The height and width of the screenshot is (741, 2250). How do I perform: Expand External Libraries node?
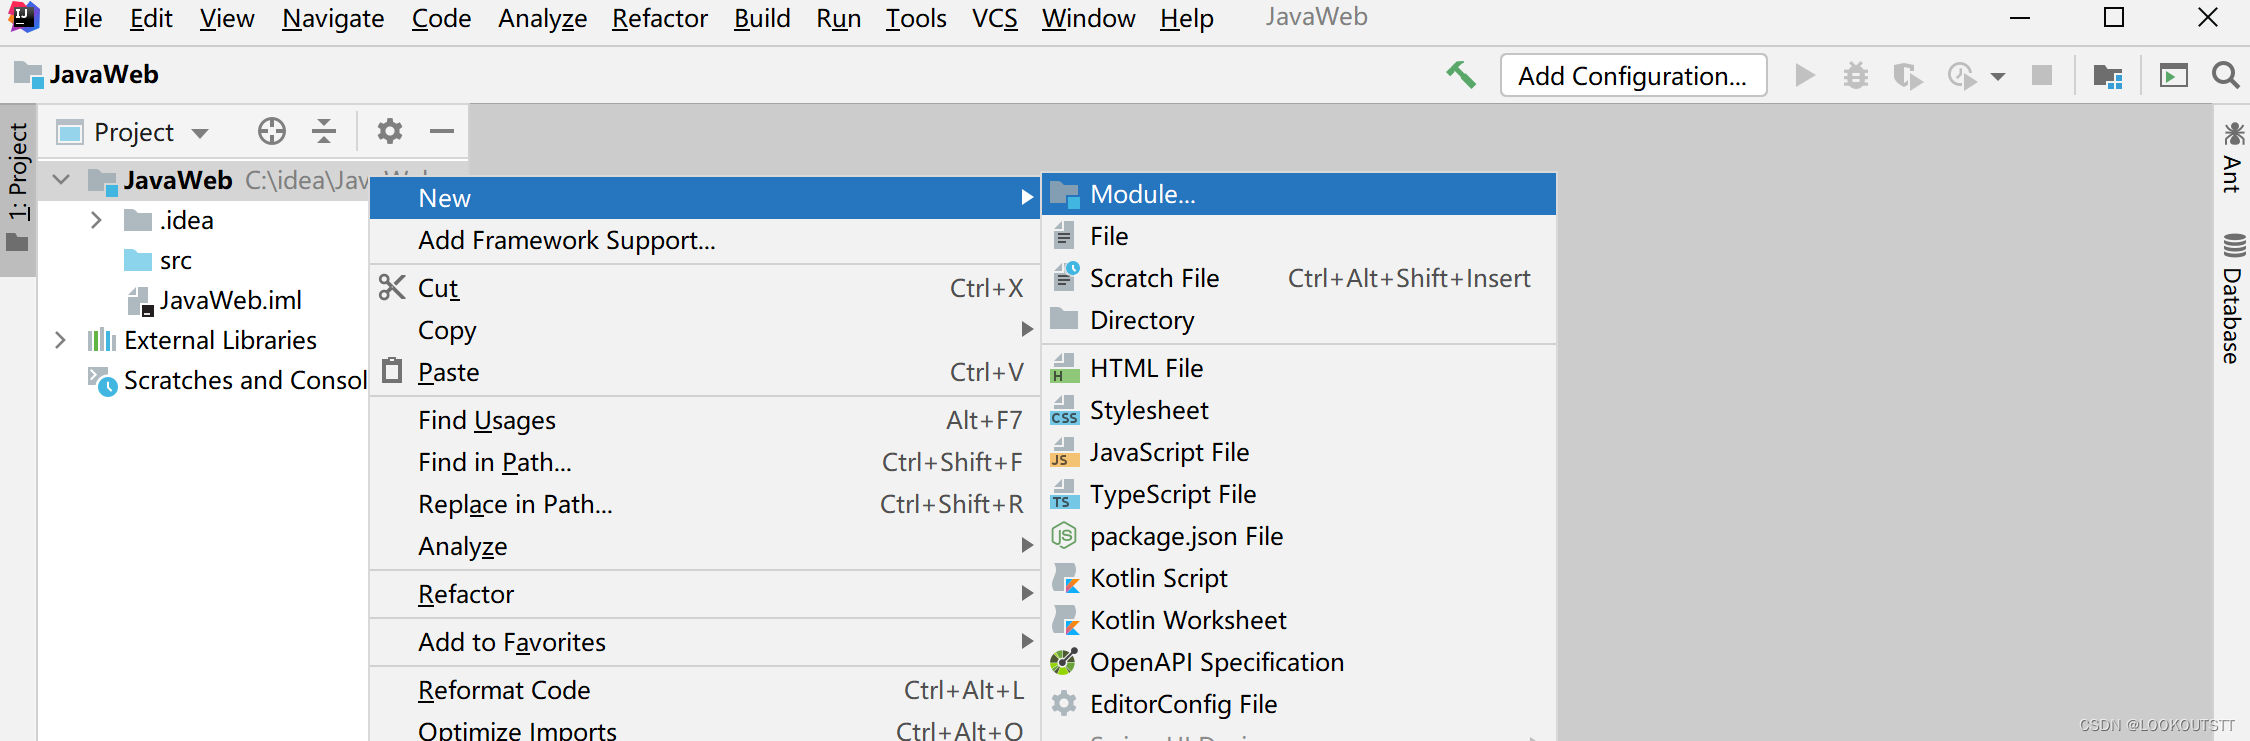click(61, 340)
